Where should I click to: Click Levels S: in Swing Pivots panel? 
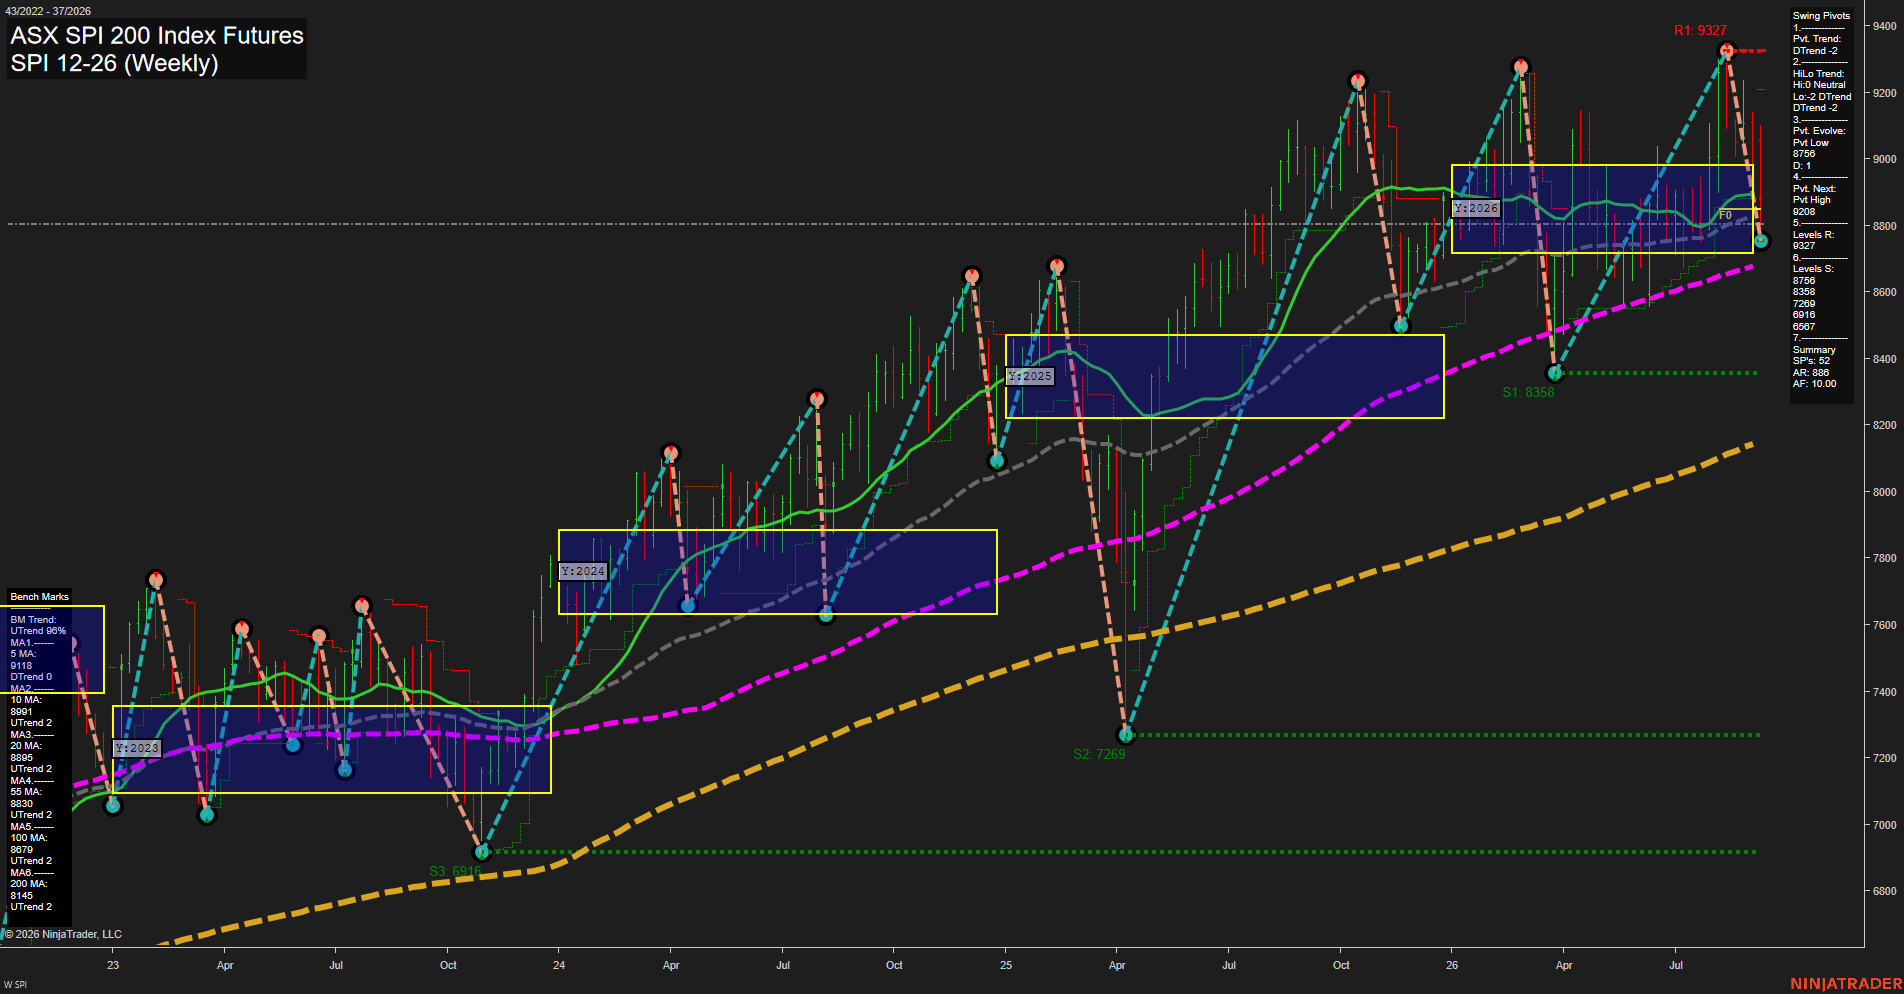(x=1813, y=269)
